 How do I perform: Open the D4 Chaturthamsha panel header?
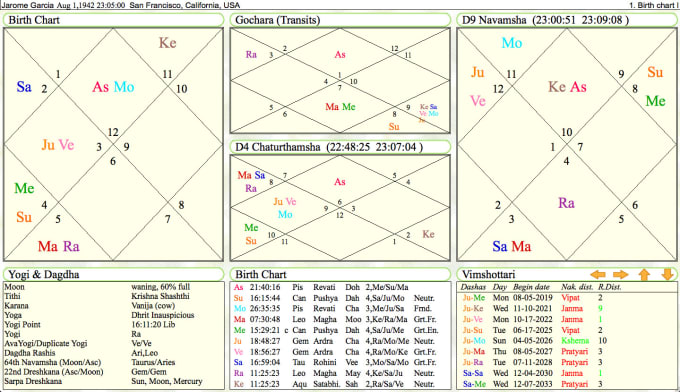(x=340, y=147)
